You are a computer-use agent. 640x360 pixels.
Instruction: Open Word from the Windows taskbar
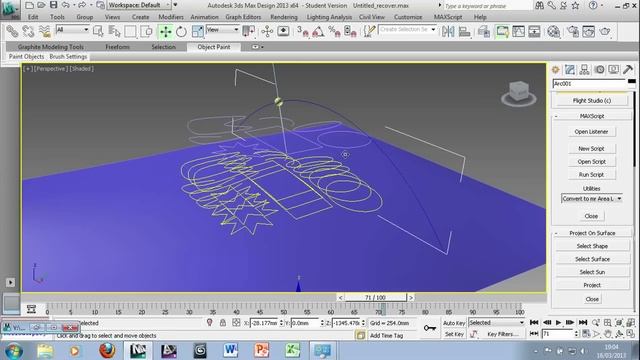click(x=230, y=351)
